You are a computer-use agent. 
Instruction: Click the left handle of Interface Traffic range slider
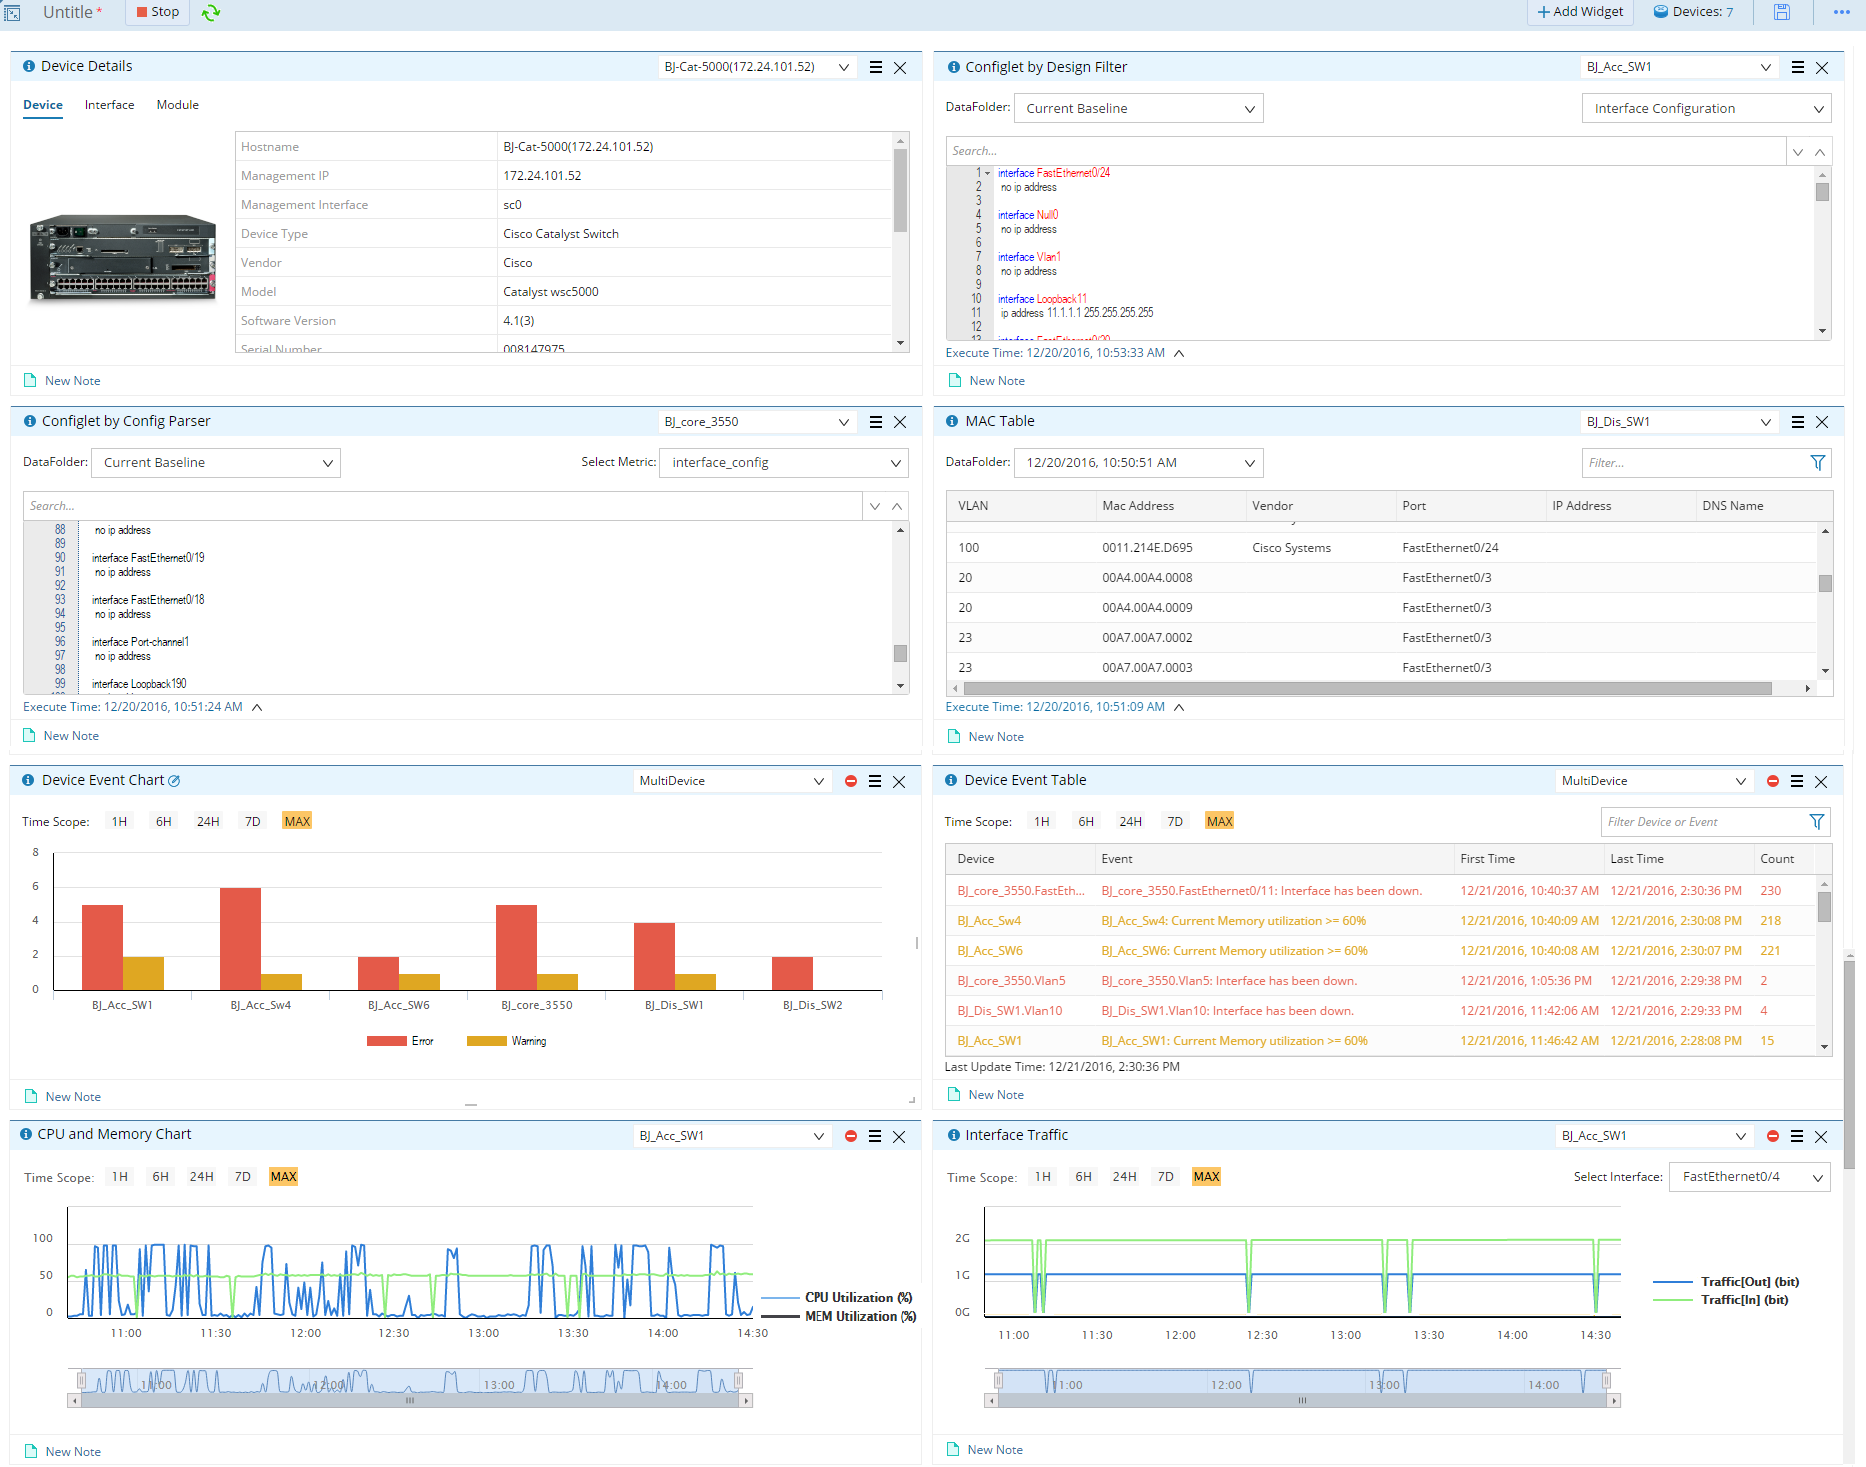998,1381
